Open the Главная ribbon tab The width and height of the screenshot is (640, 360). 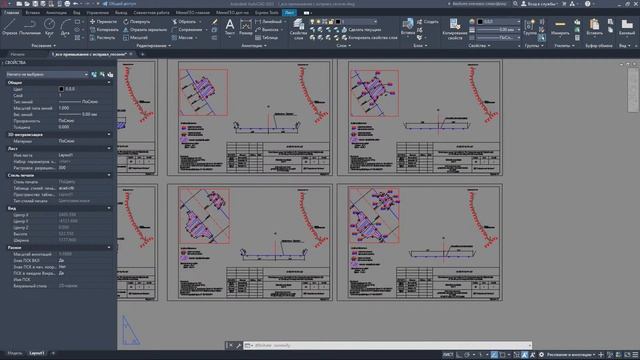click(x=12, y=13)
